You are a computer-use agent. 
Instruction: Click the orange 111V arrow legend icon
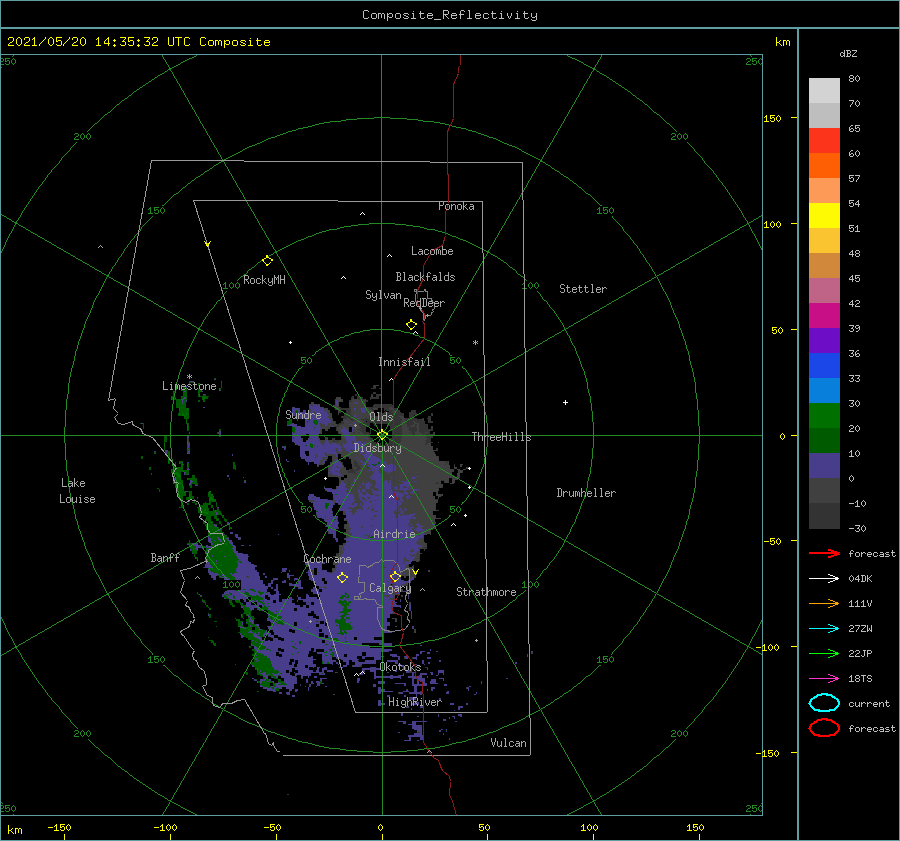pyautogui.click(x=824, y=603)
